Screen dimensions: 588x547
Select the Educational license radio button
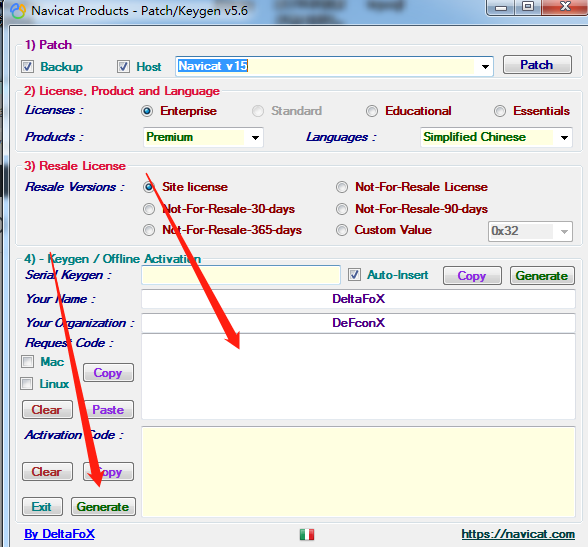(372, 111)
